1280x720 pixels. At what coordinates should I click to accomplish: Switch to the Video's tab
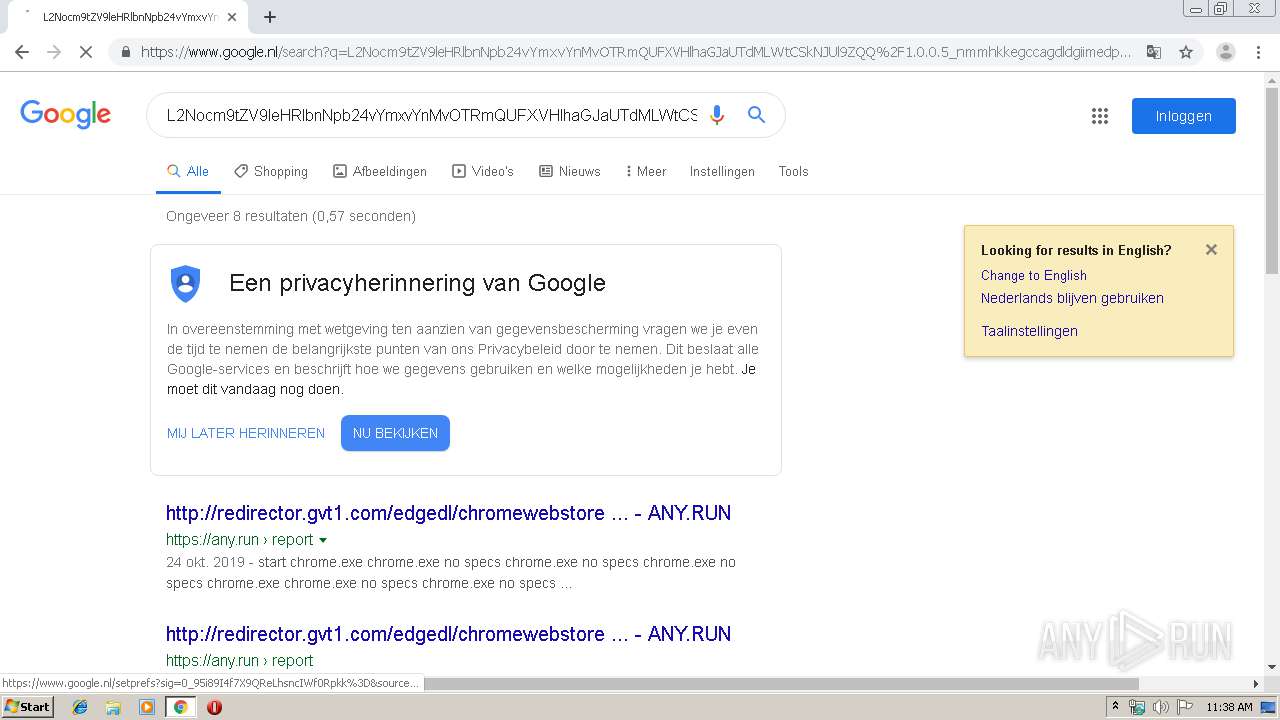(483, 171)
